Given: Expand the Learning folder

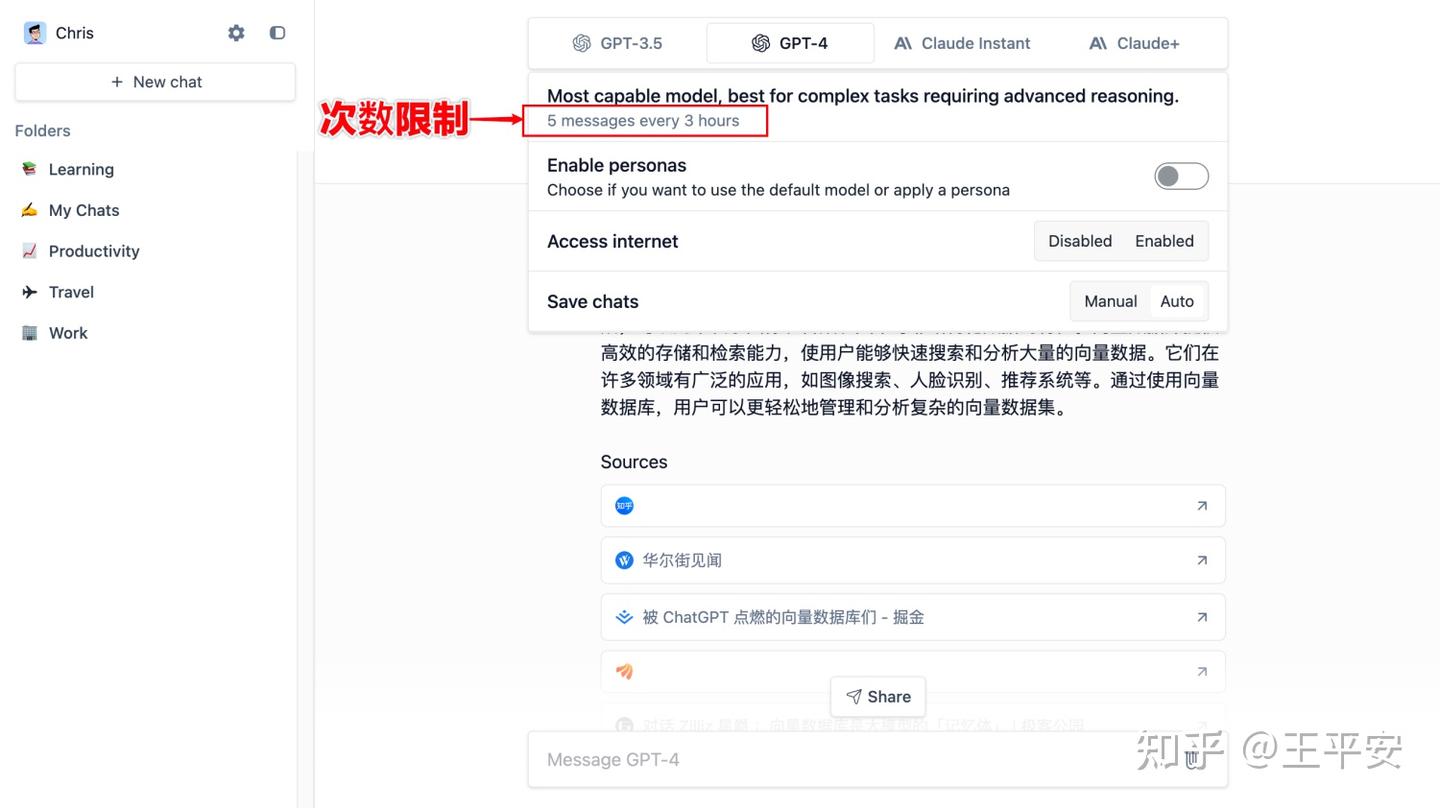Looking at the screenshot, I should 81,169.
